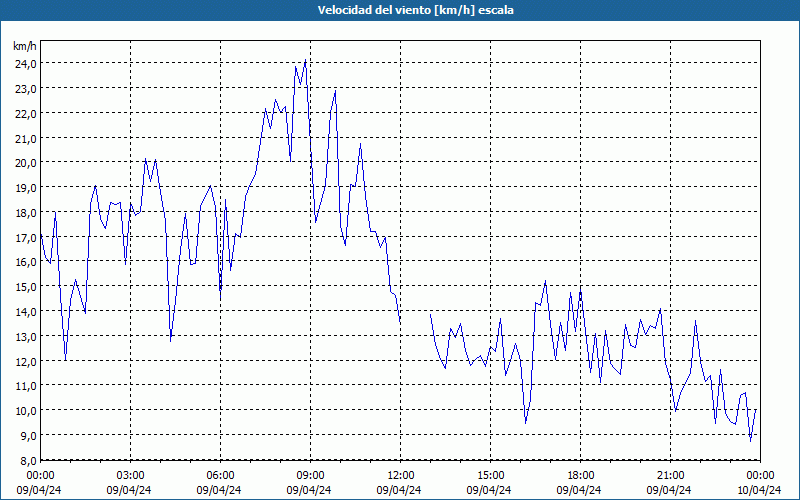Click the 23,0 y-axis value
The height and width of the screenshot is (500, 800).
pyautogui.click(x=26, y=89)
